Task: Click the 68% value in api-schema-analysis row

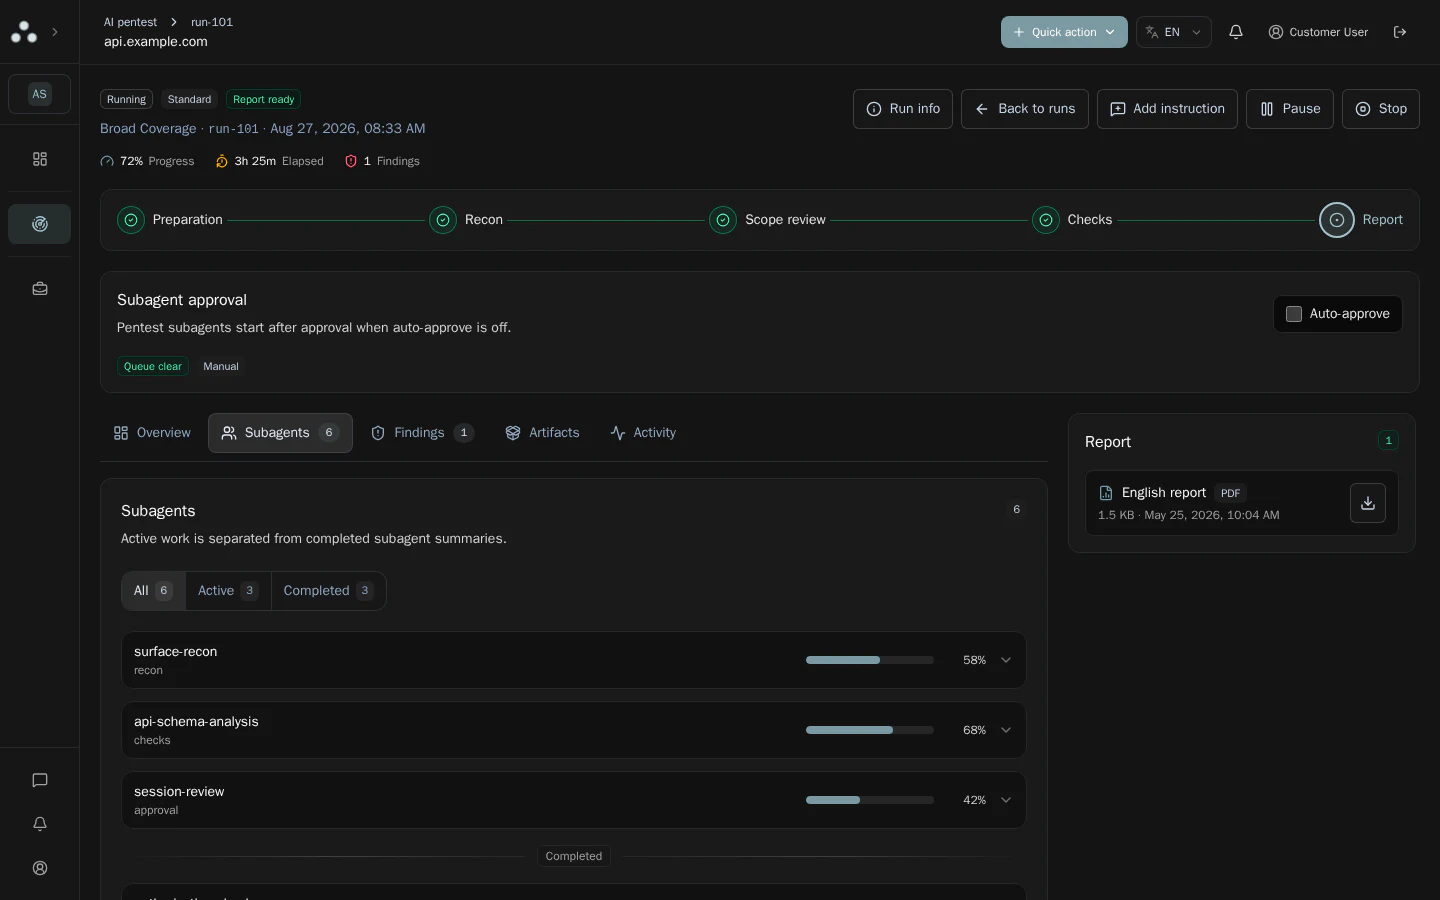Action: [x=975, y=730]
